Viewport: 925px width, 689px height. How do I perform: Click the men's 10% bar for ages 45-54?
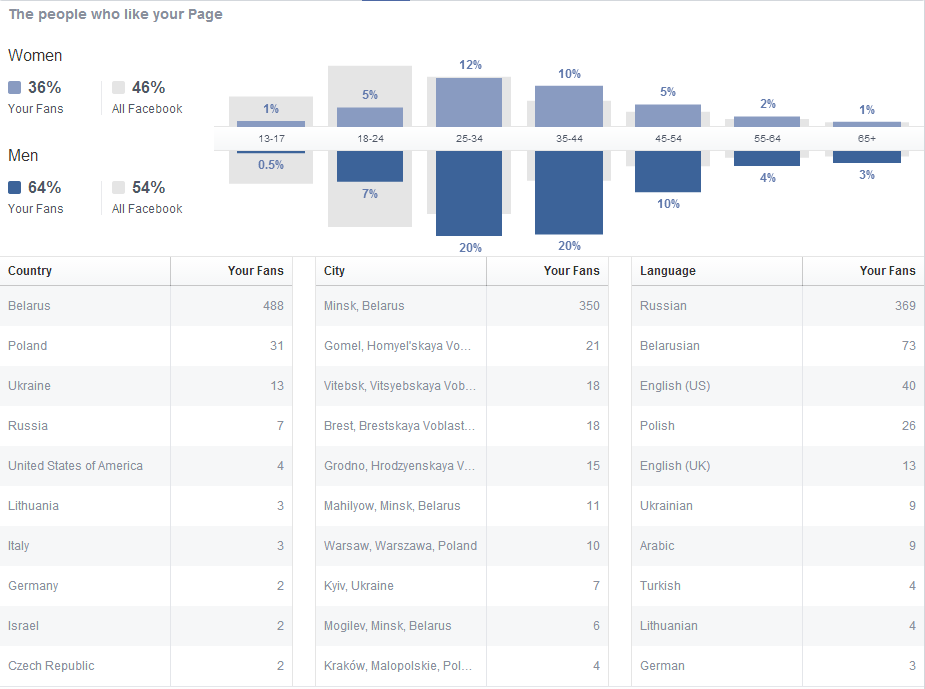668,171
